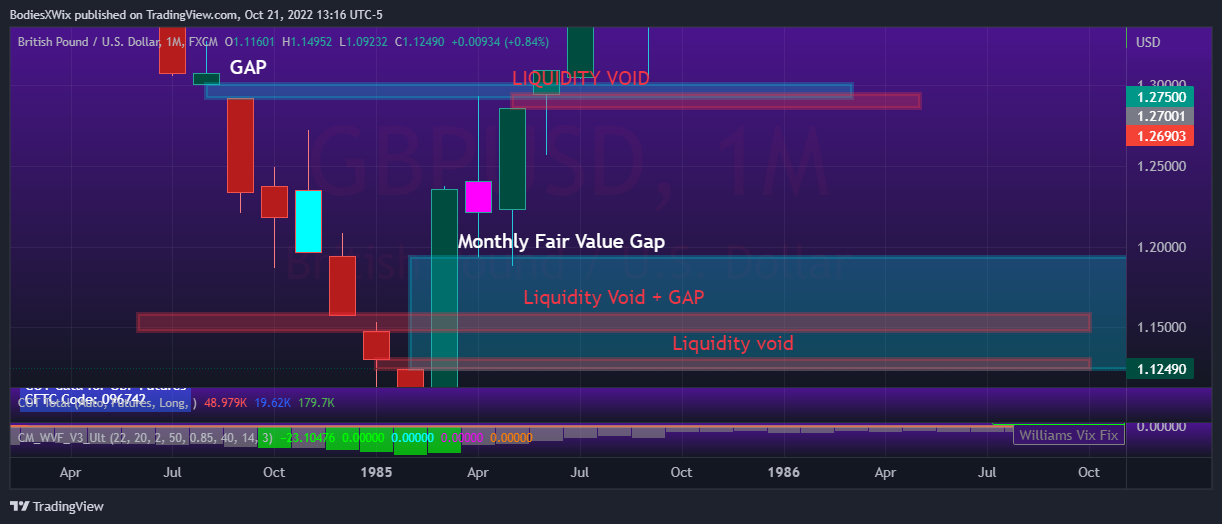Click the 48.979K red COT value
1222x524 pixels.
pos(226,402)
